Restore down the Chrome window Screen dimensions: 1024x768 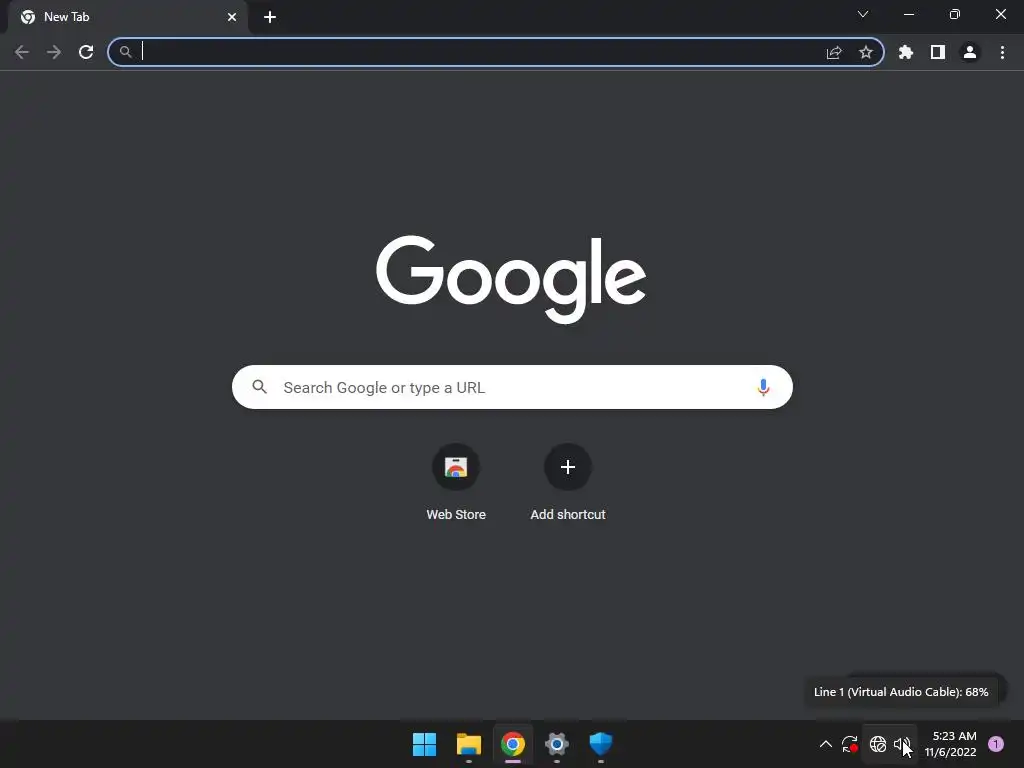click(x=955, y=14)
